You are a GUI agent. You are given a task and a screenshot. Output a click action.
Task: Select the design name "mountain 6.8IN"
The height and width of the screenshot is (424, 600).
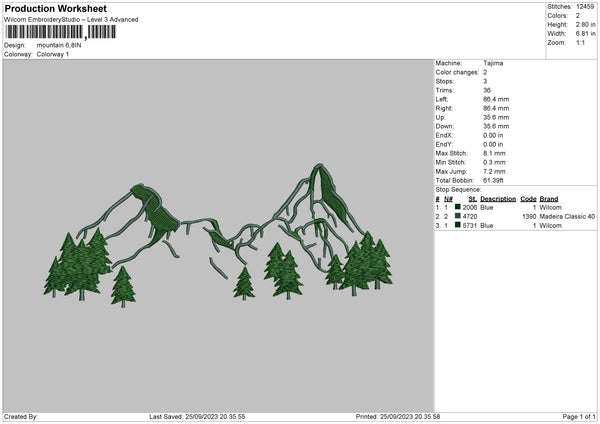click(x=59, y=45)
